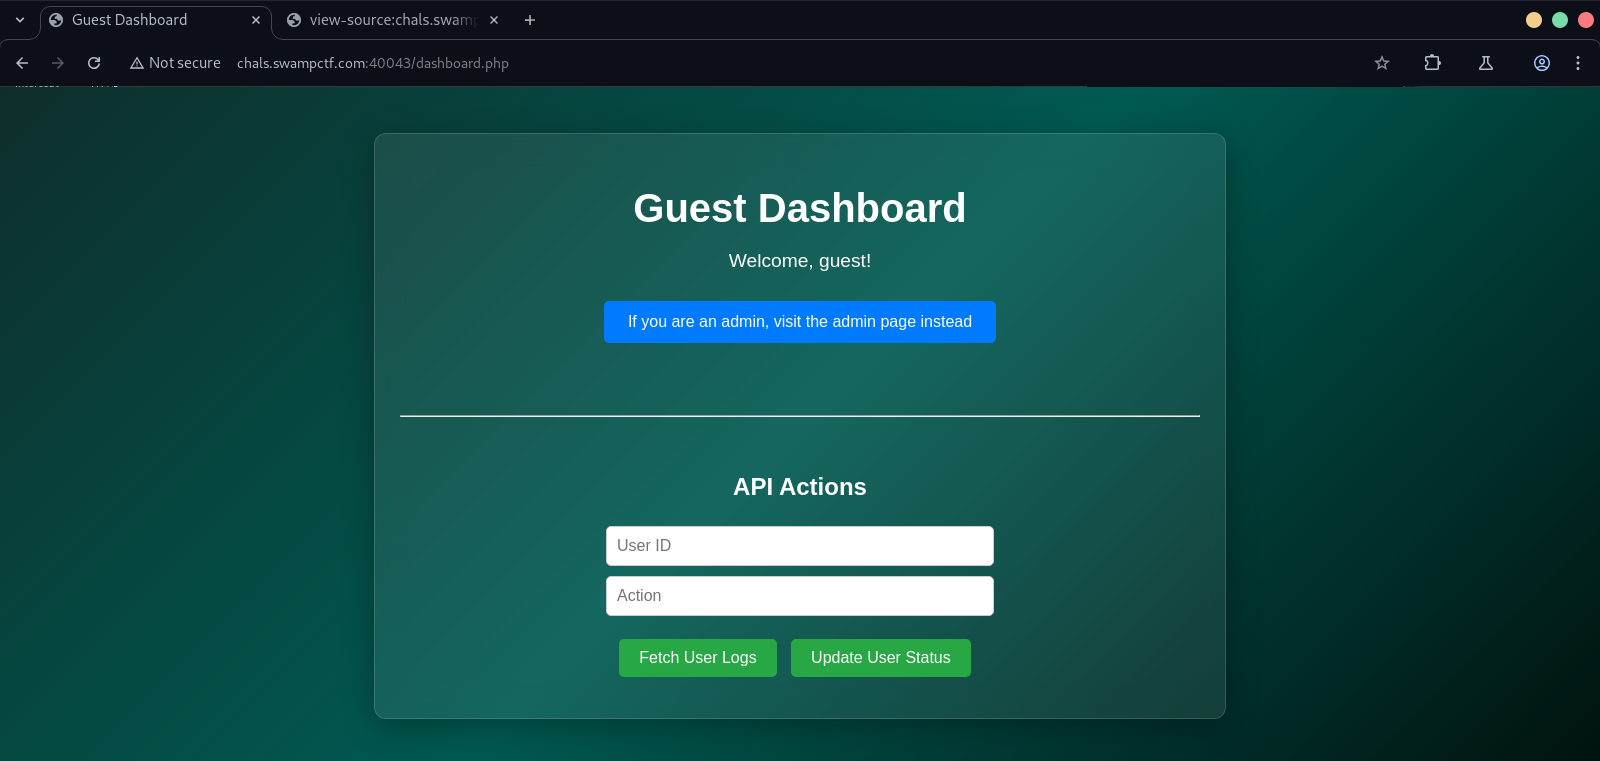Image resolution: width=1600 pixels, height=761 pixels.
Task: Open a new browser tab
Action: 530,20
